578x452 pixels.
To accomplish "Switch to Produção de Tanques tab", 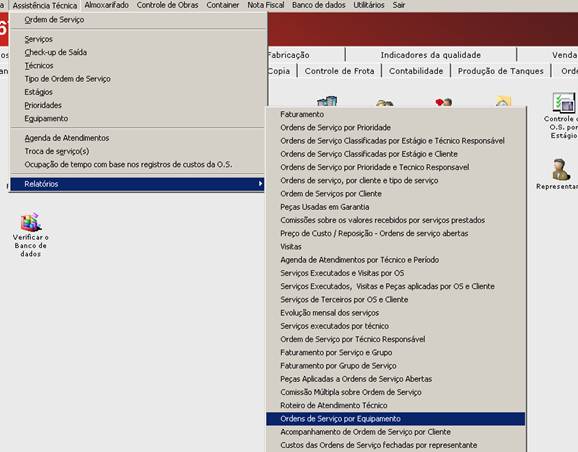I will 501,71.
